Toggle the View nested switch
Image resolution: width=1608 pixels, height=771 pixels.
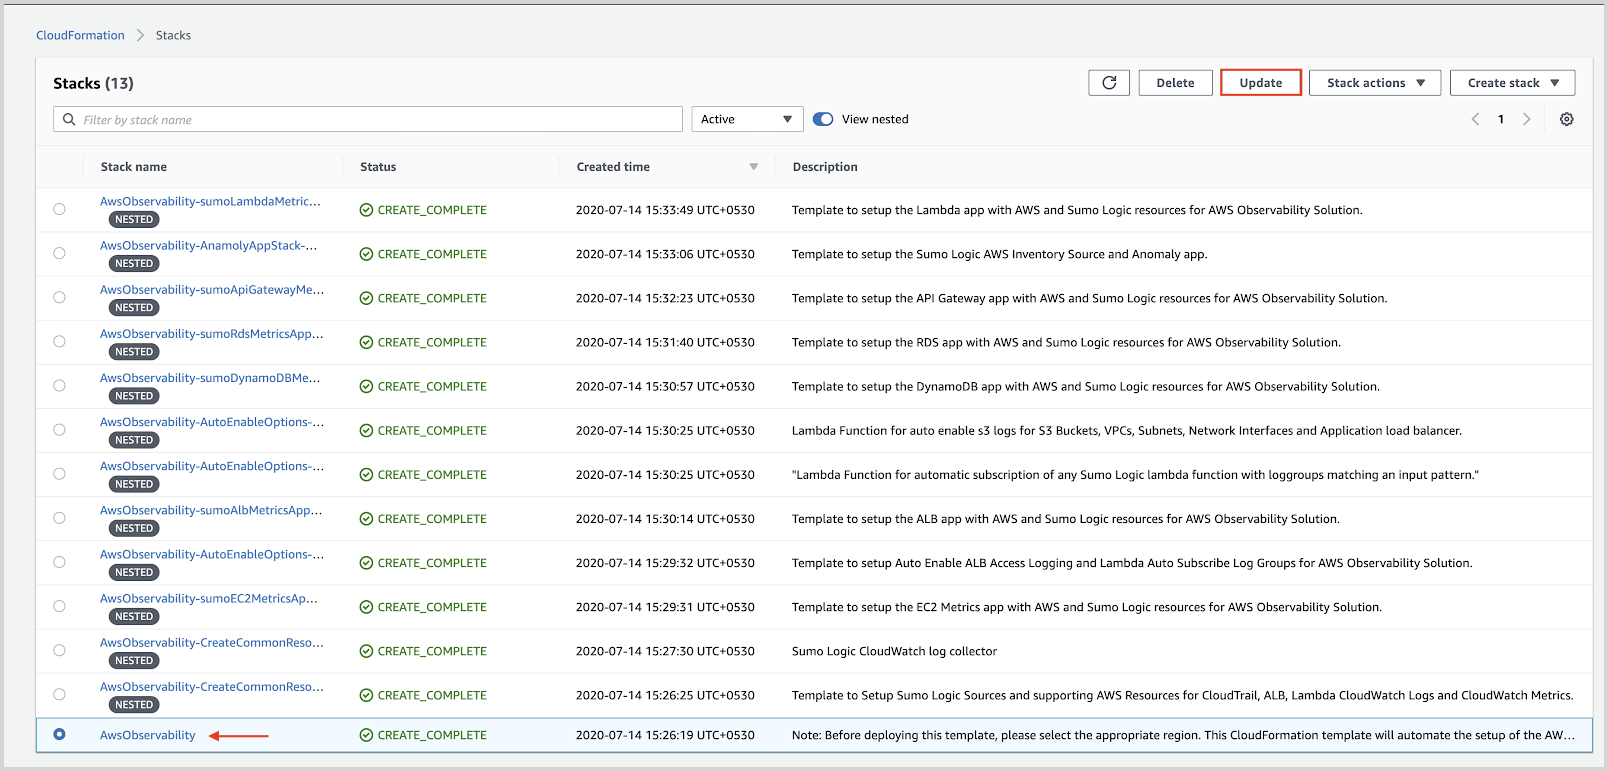point(823,119)
